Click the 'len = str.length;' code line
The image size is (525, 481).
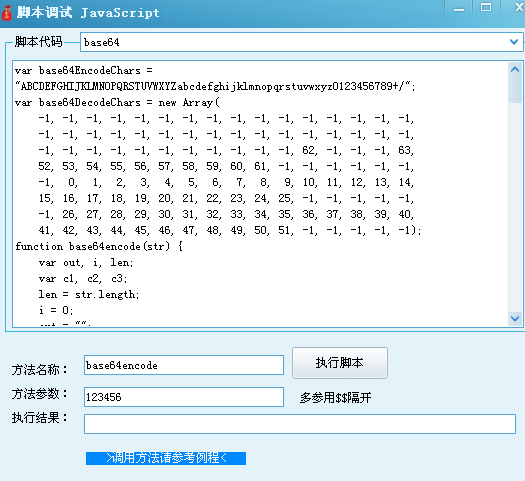(89, 295)
